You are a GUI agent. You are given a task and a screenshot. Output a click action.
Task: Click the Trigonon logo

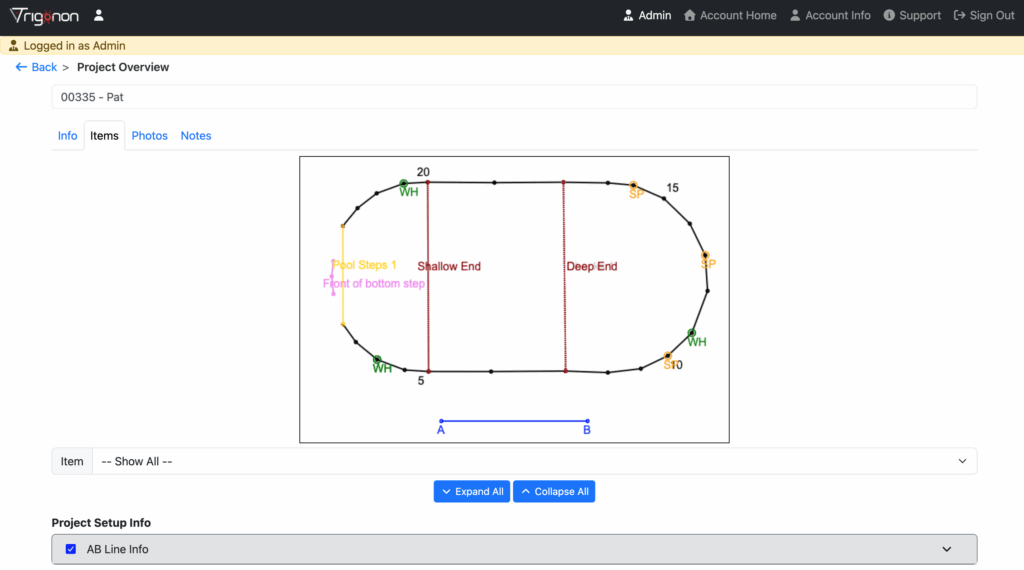pyautogui.click(x=44, y=16)
